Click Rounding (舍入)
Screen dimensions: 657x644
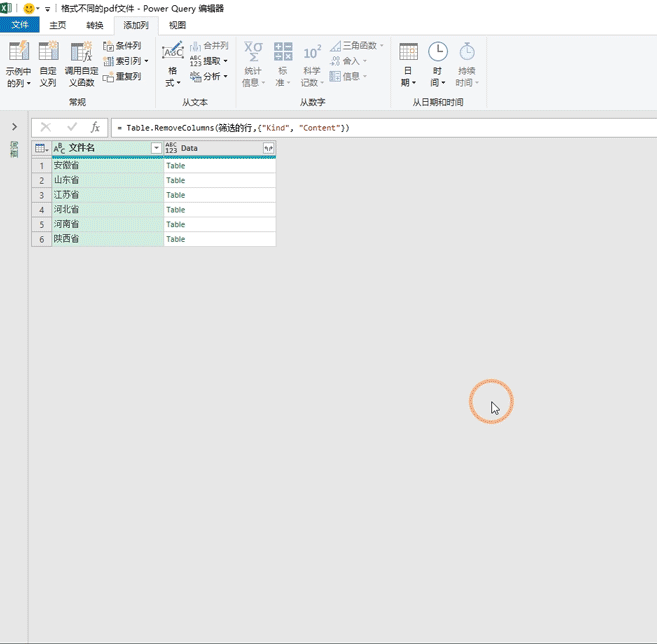click(348, 61)
